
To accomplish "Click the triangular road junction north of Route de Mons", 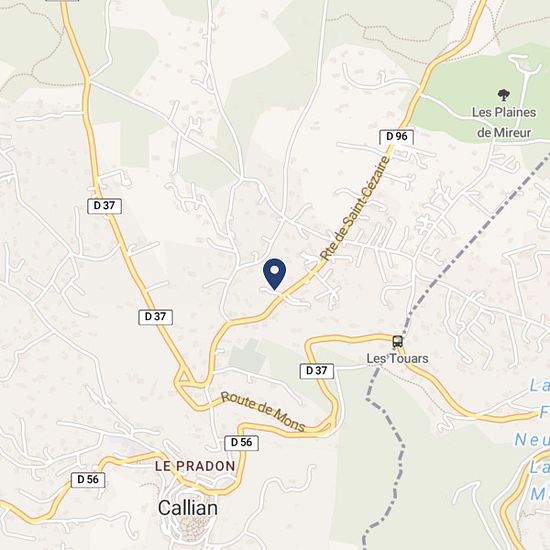I will (183, 375).
